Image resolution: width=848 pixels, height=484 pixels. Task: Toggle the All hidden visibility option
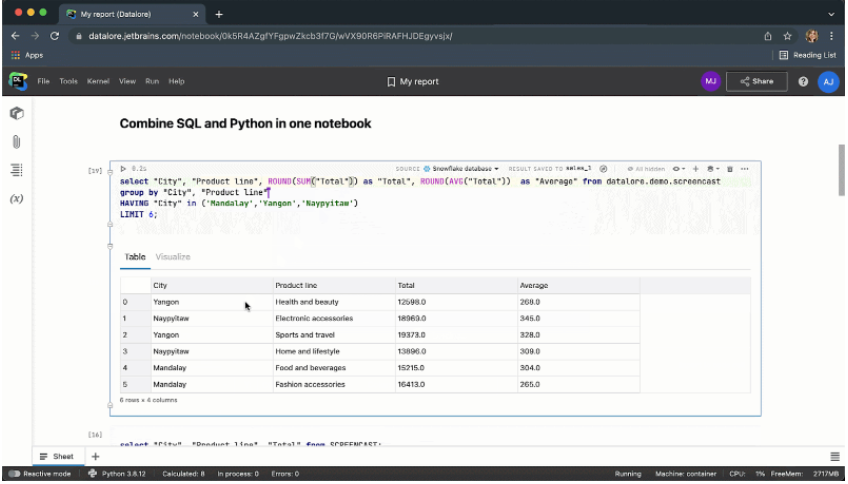point(644,169)
